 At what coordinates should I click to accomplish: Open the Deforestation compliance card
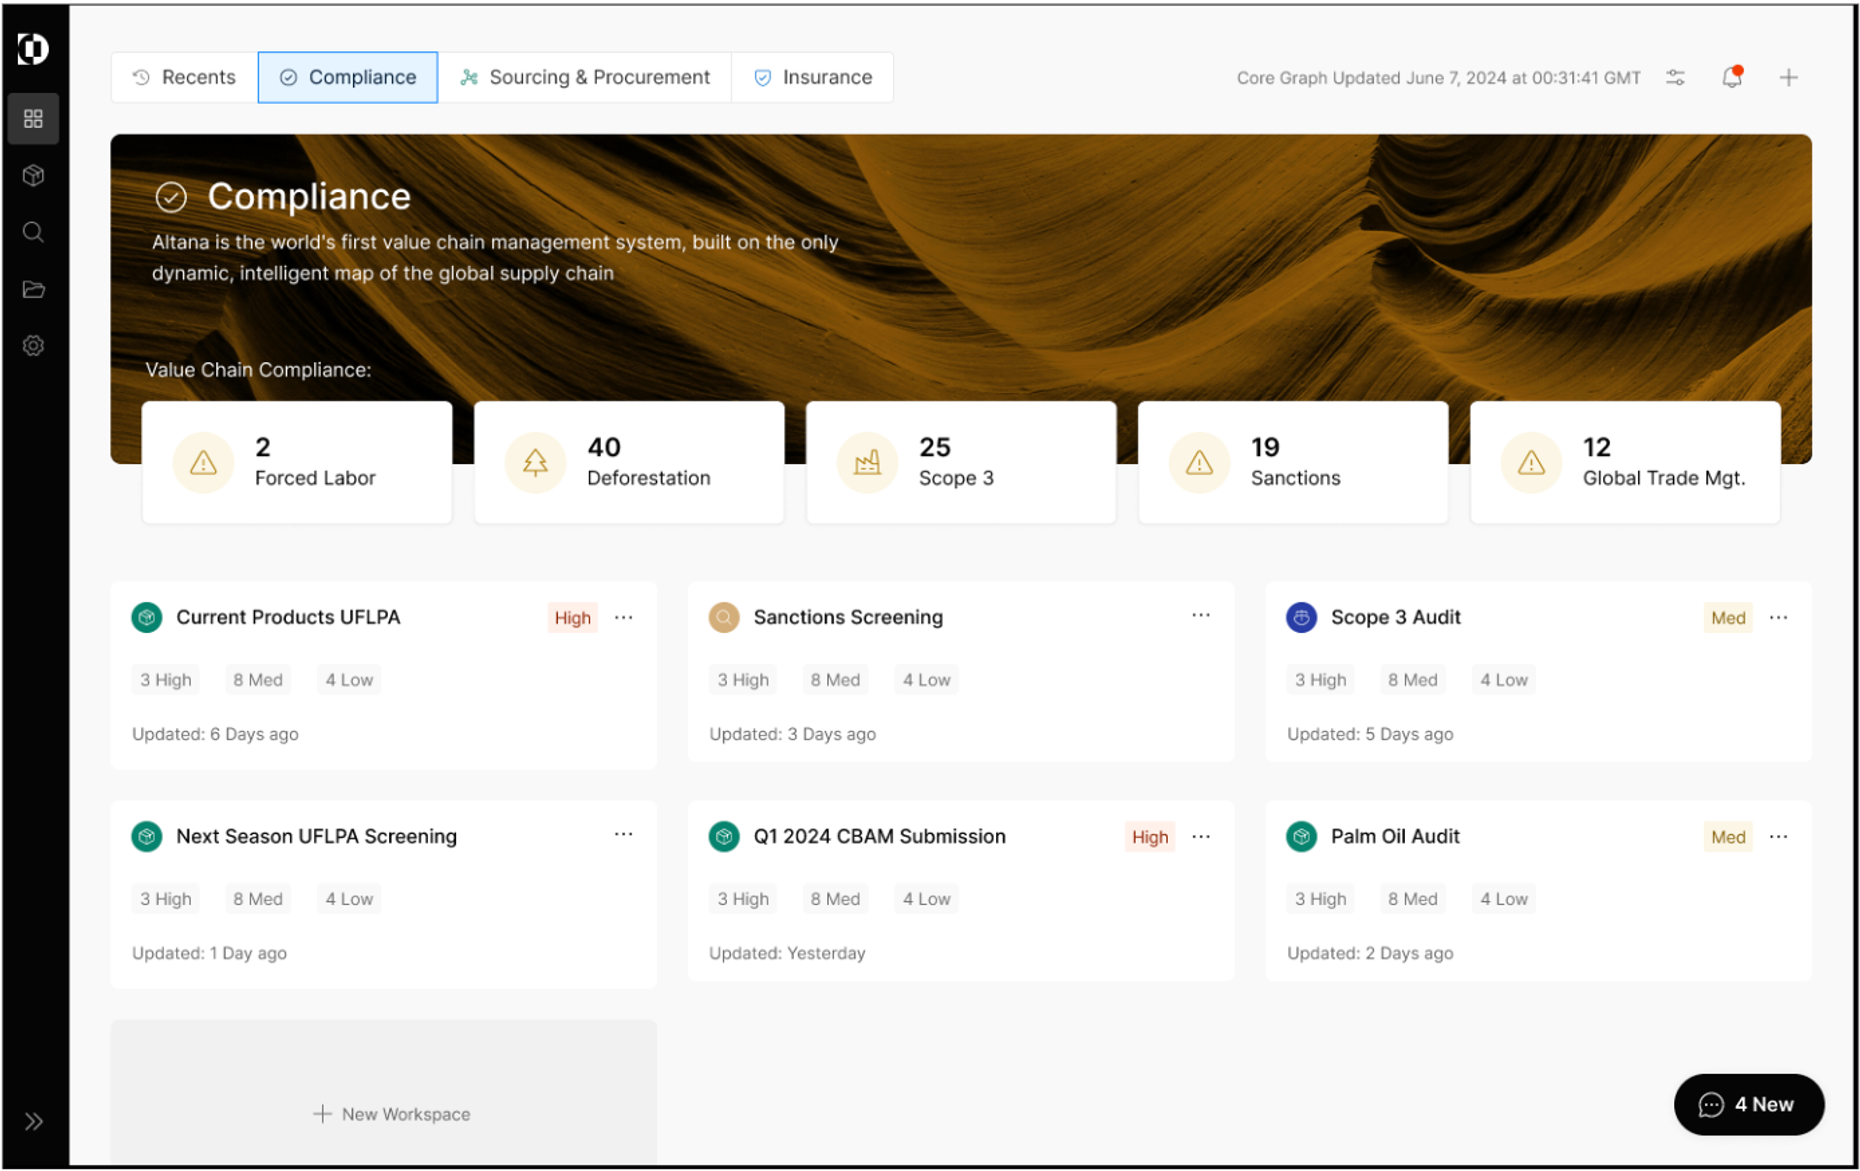(x=629, y=462)
